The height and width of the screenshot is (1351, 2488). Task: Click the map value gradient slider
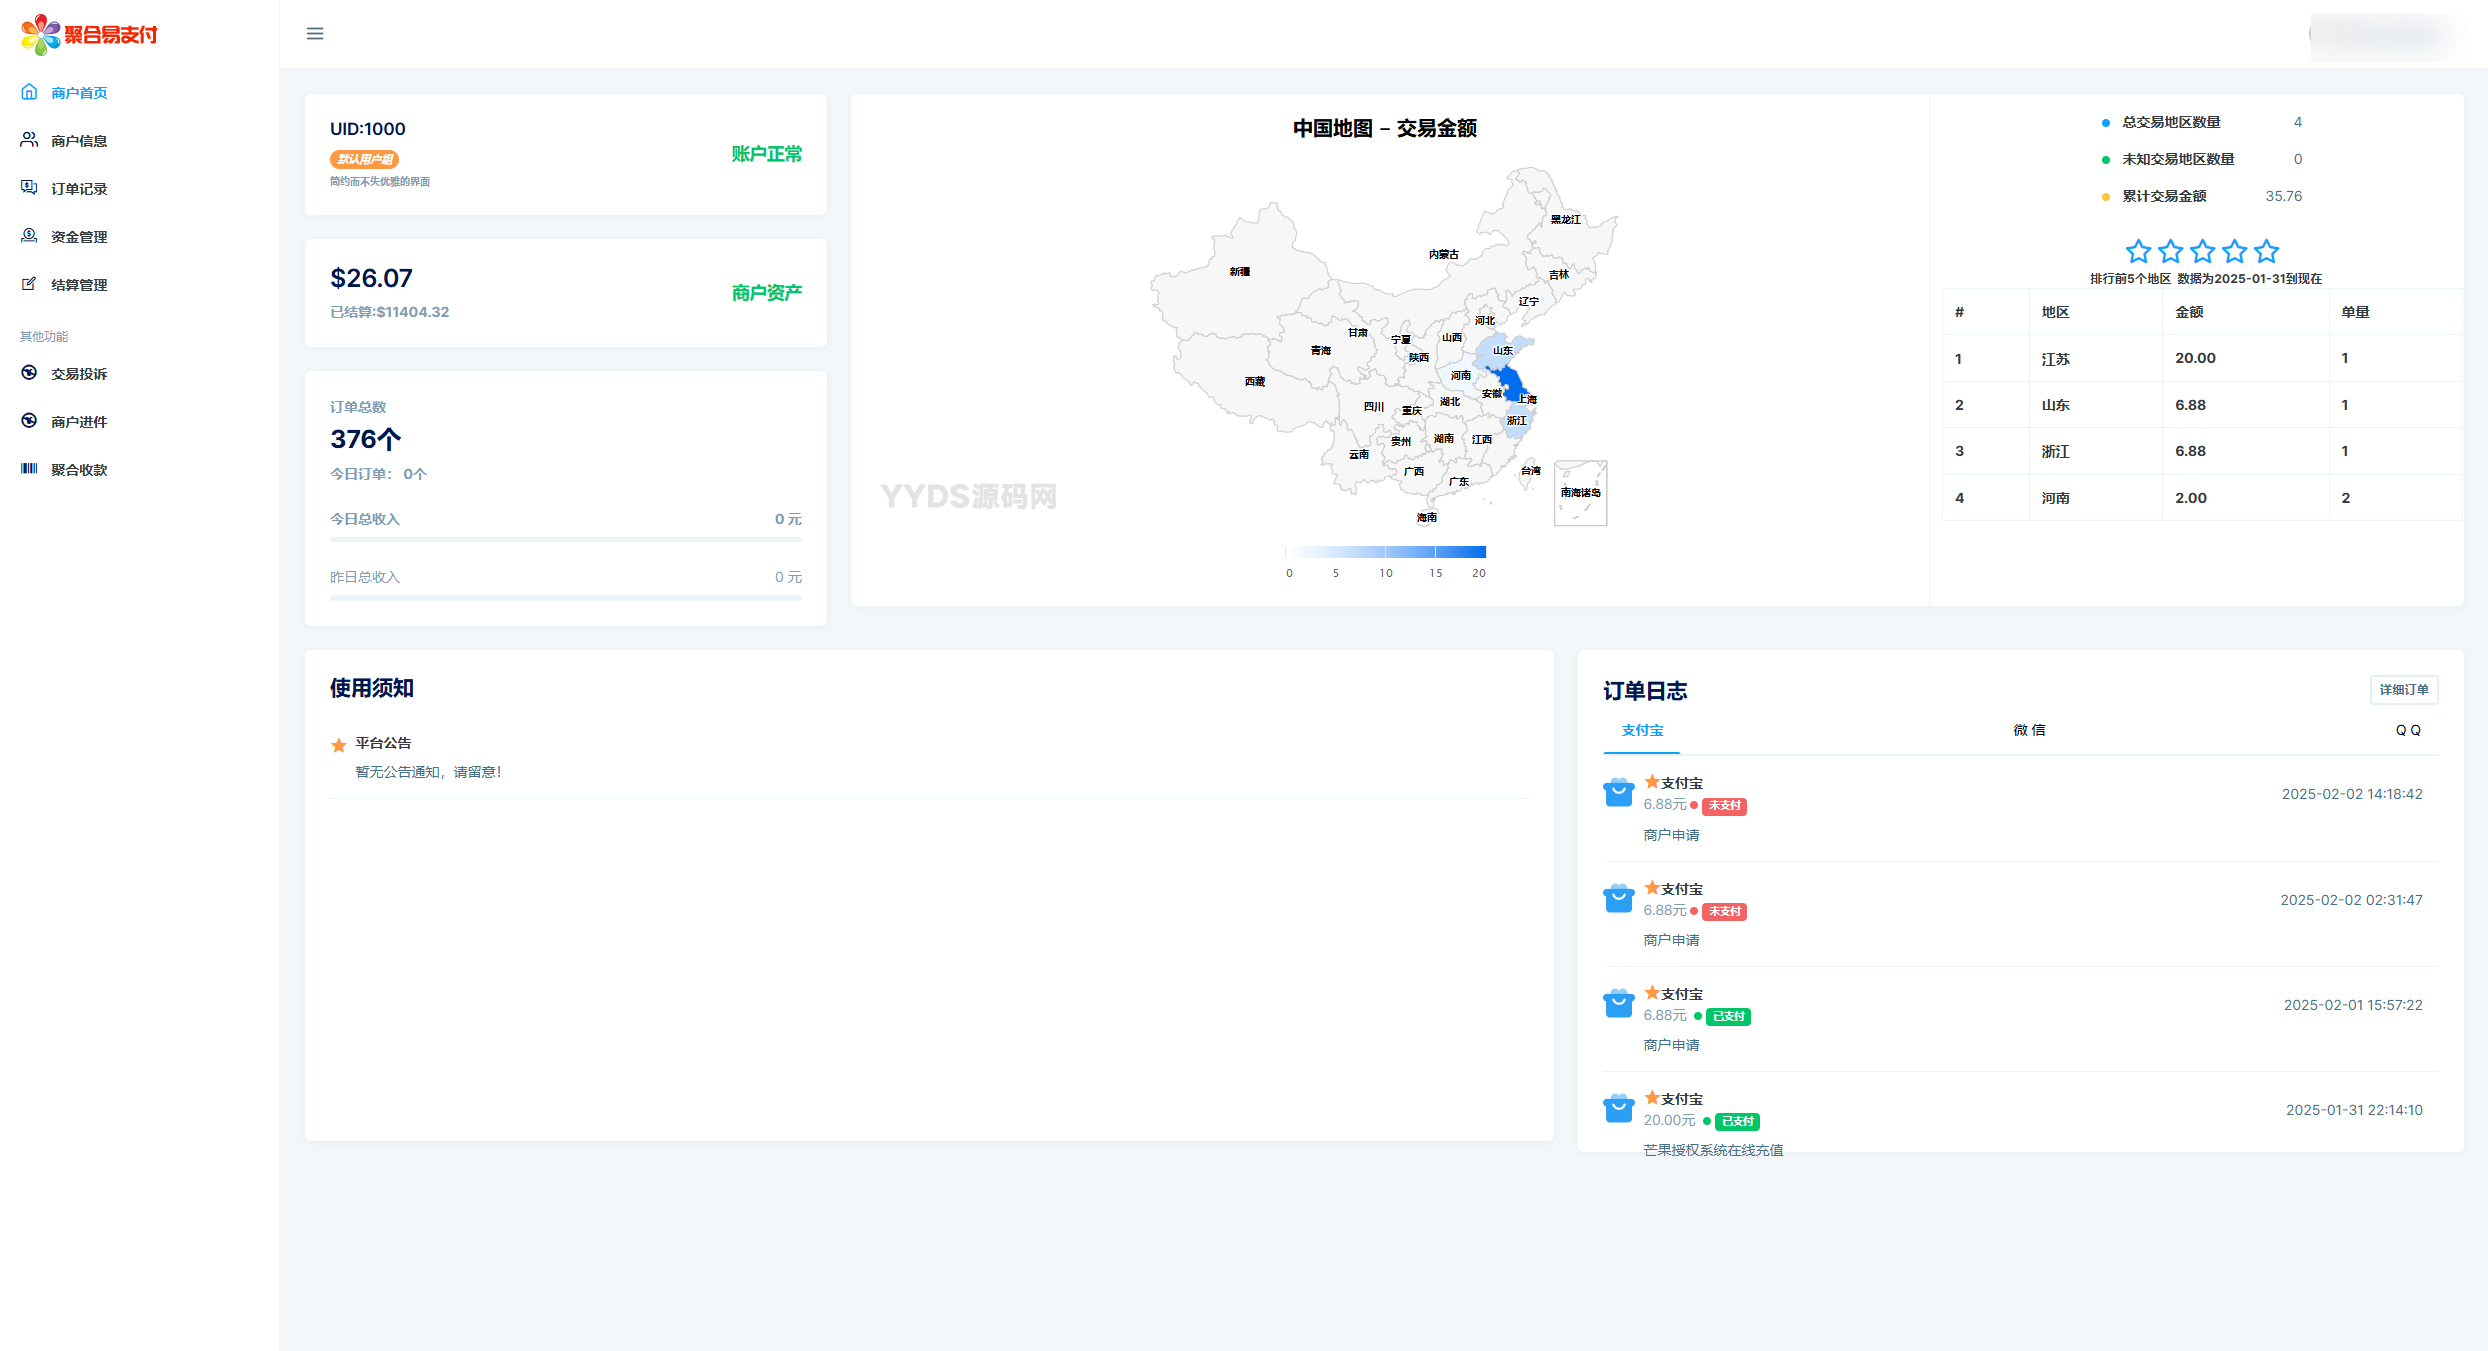coord(1385,552)
